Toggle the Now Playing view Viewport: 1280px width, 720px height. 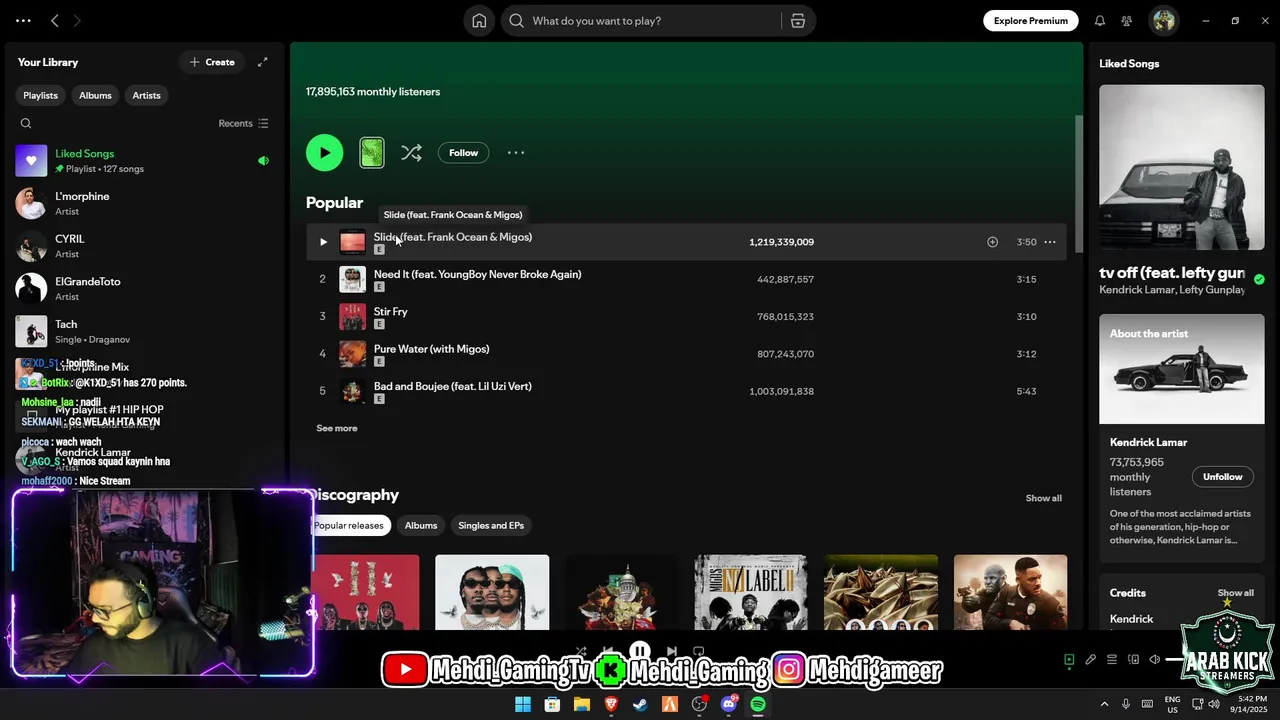pyautogui.click(x=1069, y=660)
